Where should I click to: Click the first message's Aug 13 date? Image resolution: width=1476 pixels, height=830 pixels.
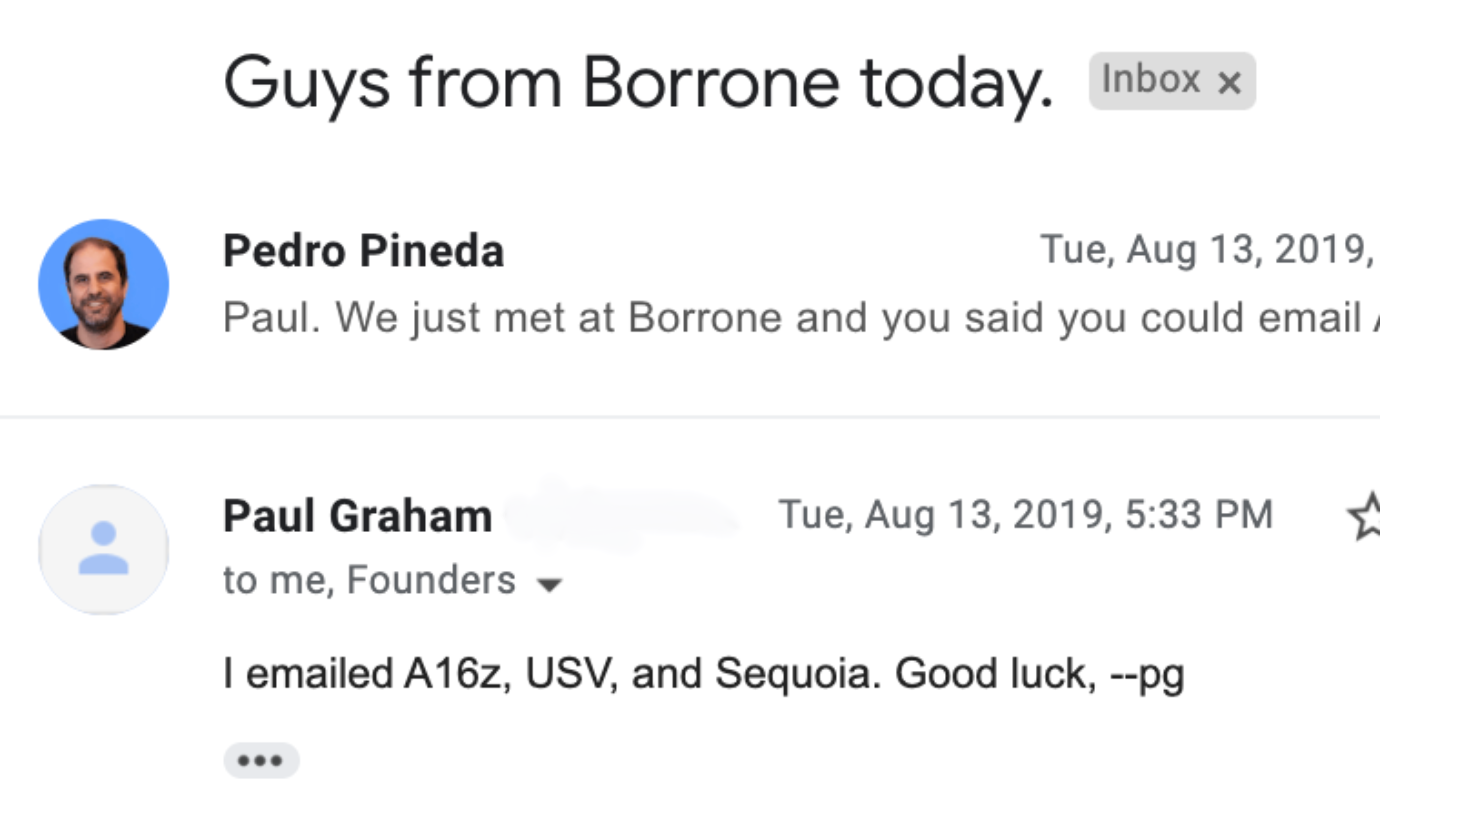[x=1205, y=250]
